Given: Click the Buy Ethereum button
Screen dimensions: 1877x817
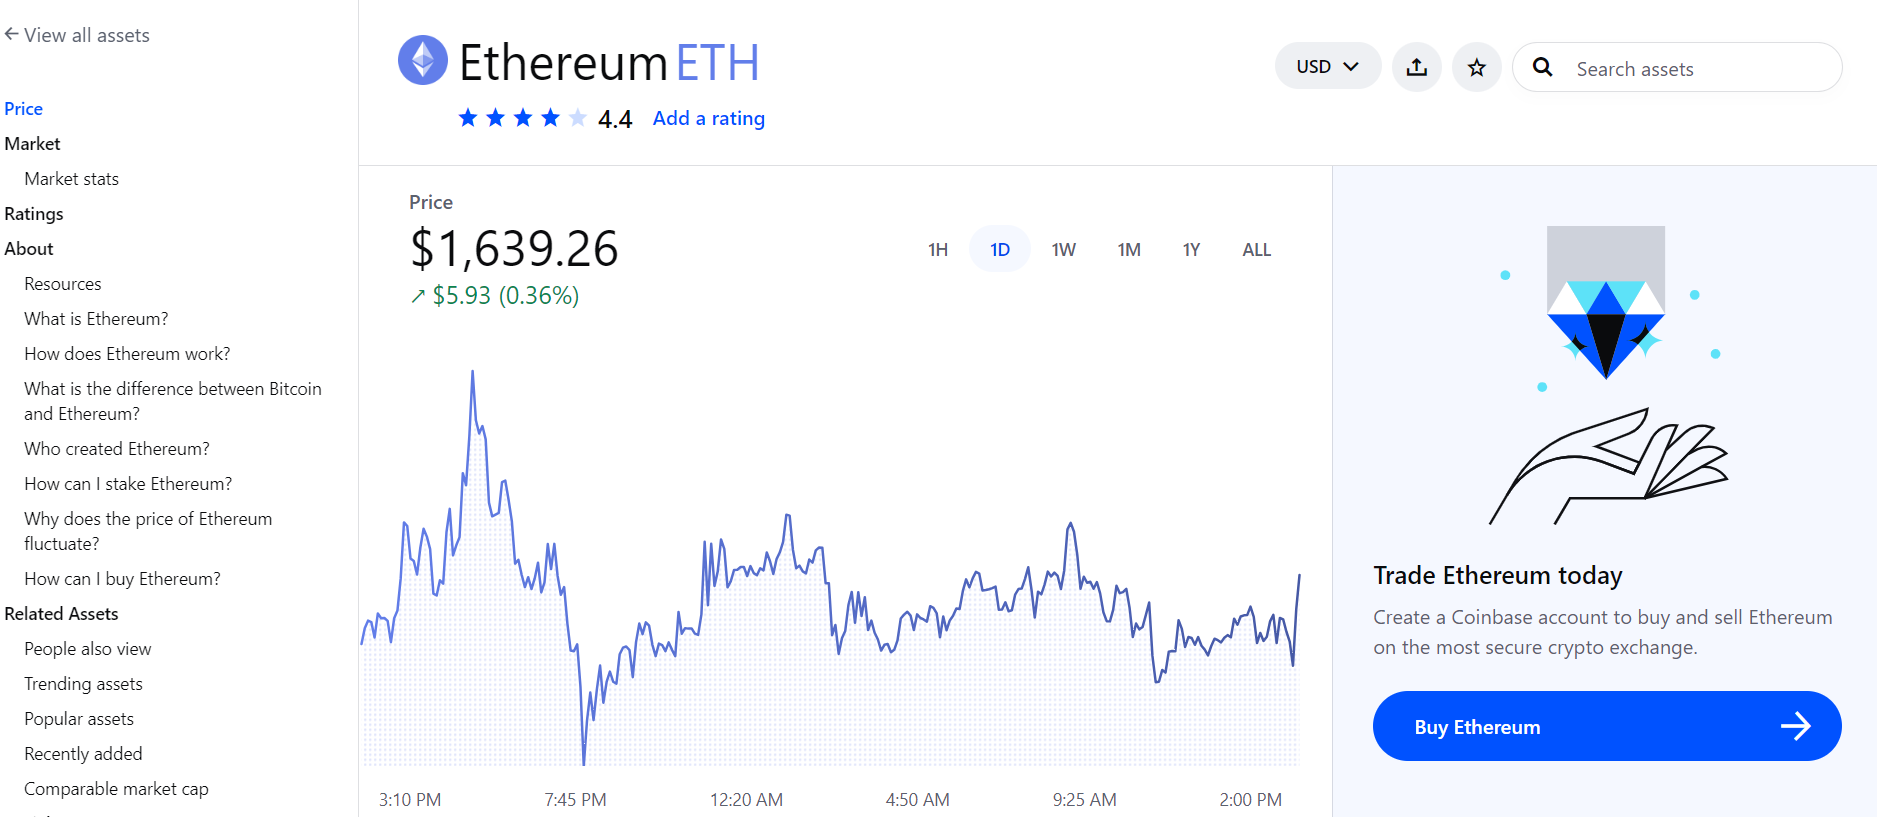Looking at the screenshot, I should (1606, 726).
